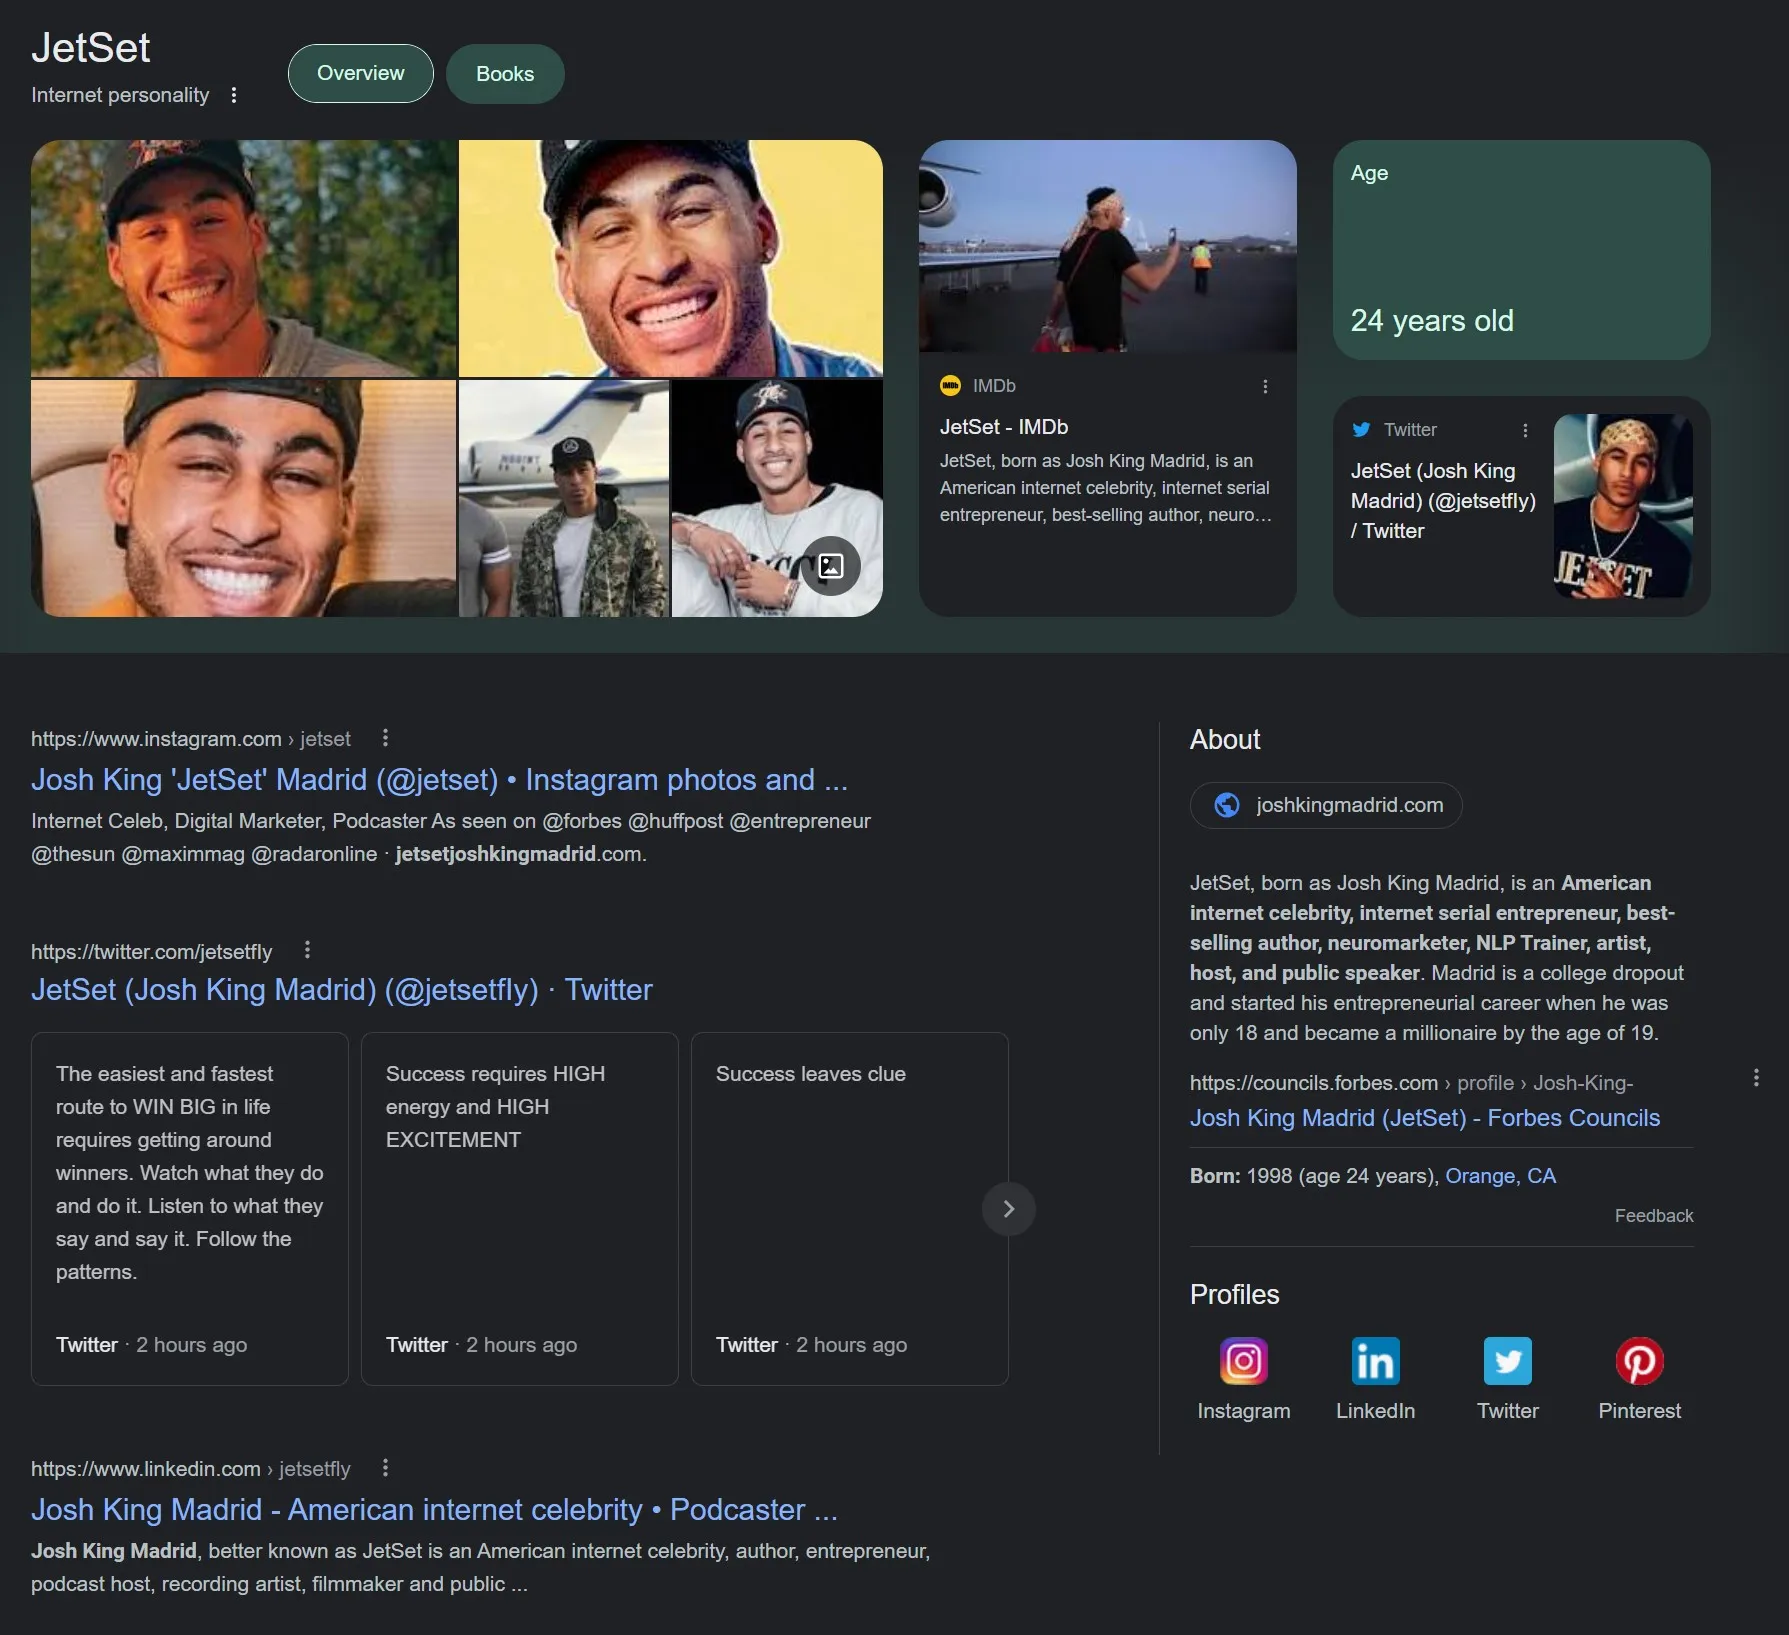Open the JetSet - IMDb card title
Viewport: 1789px width, 1635px height.
[x=1003, y=427]
